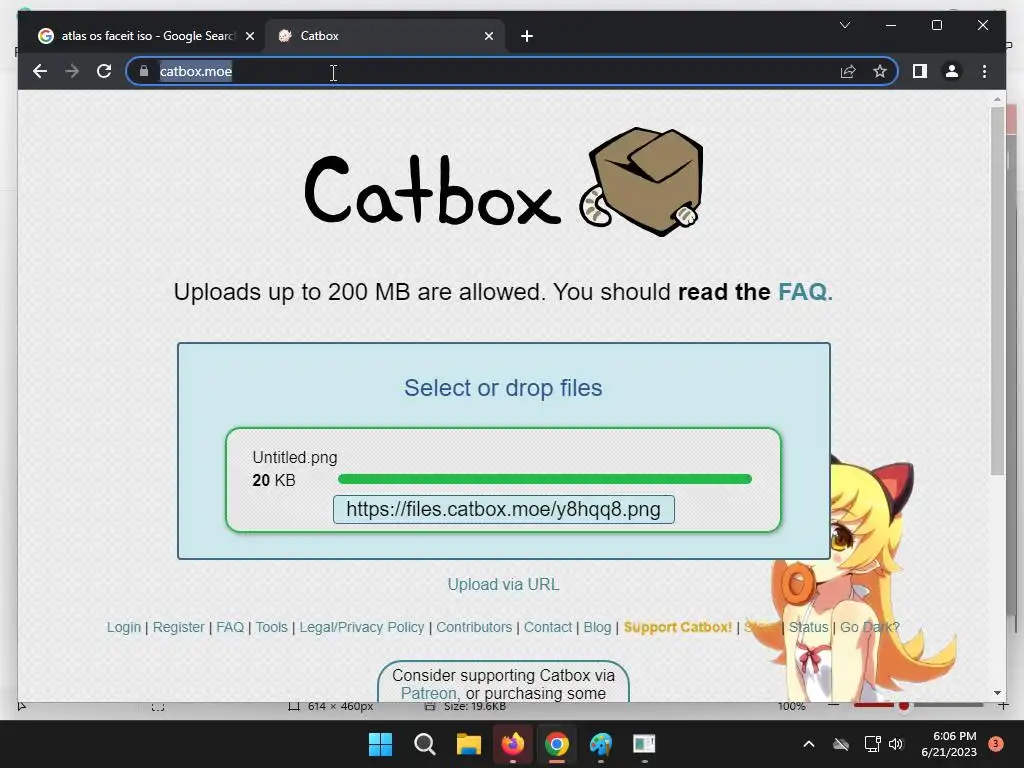The image size is (1024, 768).
Task: Open Paint from the taskbar
Action: [600, 744]
